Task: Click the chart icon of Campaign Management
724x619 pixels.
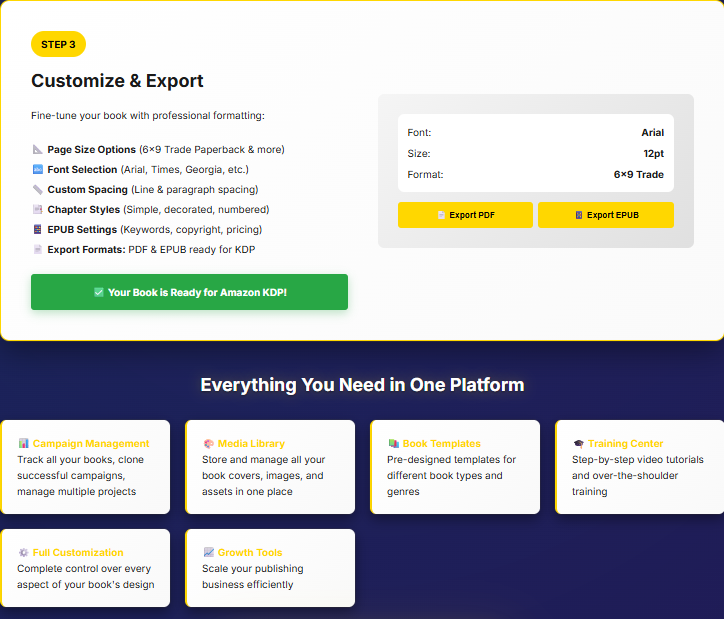Action: click(23, 444)
